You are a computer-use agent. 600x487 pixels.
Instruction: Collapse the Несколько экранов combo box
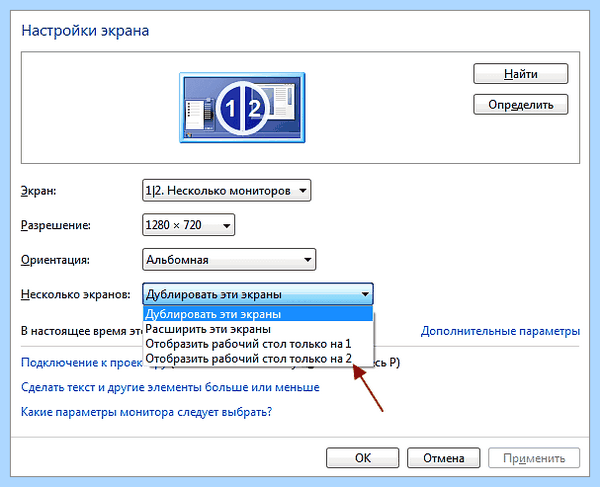[258, 294]
